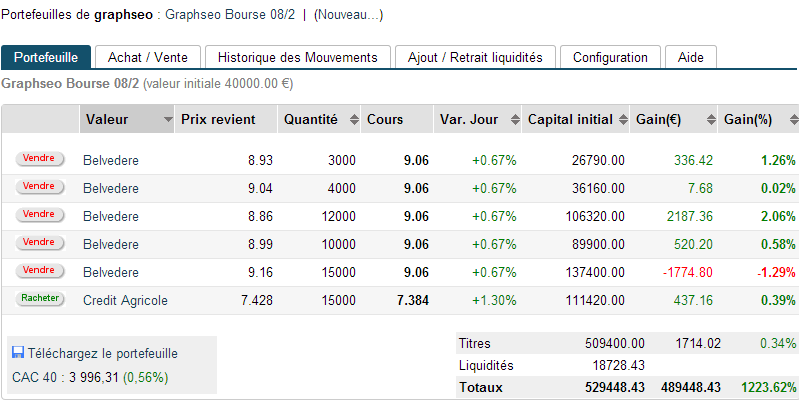Click Racheter for Credit Agricole
This screenshot has height=401, width=799.
39,298
